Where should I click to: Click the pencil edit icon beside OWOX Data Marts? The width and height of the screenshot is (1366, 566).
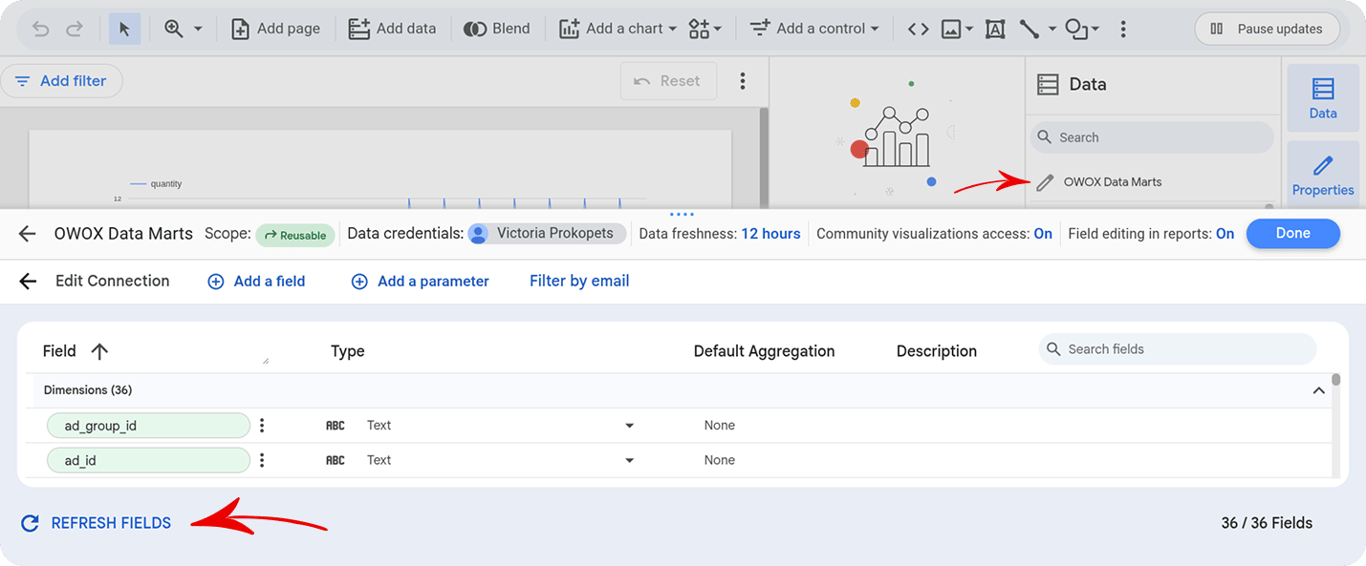coord(1045,182)
